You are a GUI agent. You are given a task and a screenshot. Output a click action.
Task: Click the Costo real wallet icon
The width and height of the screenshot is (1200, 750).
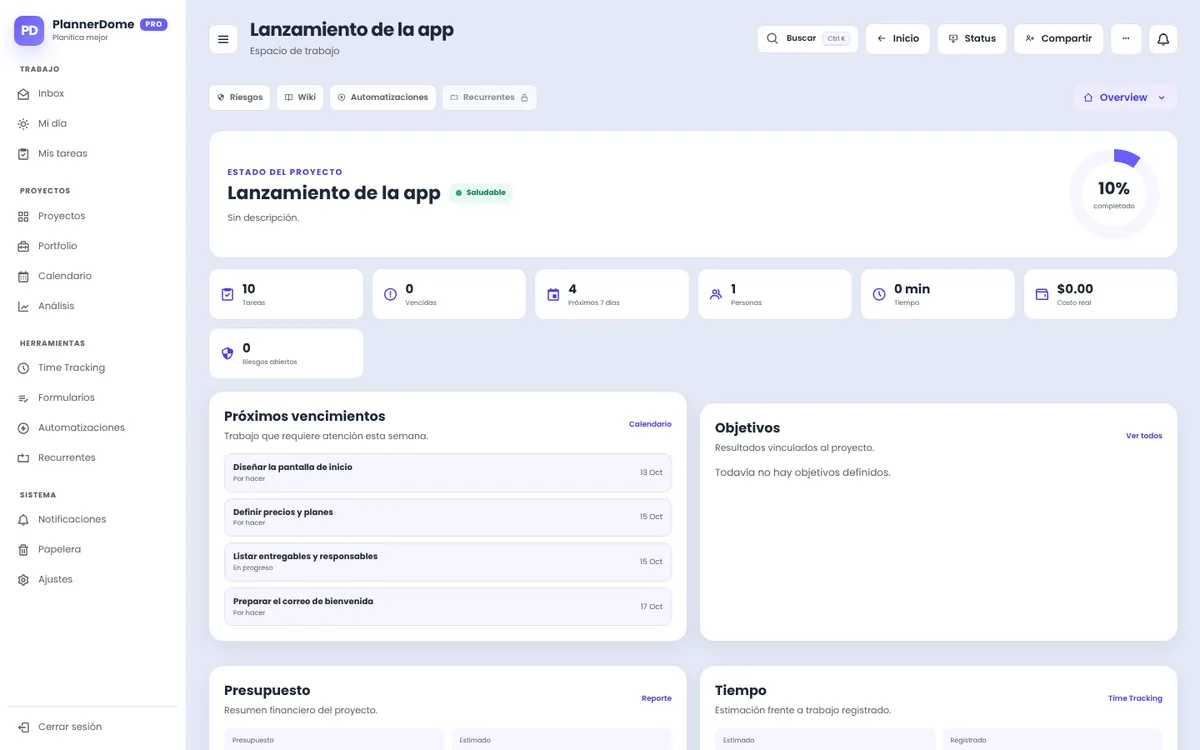coord(1042,294)
